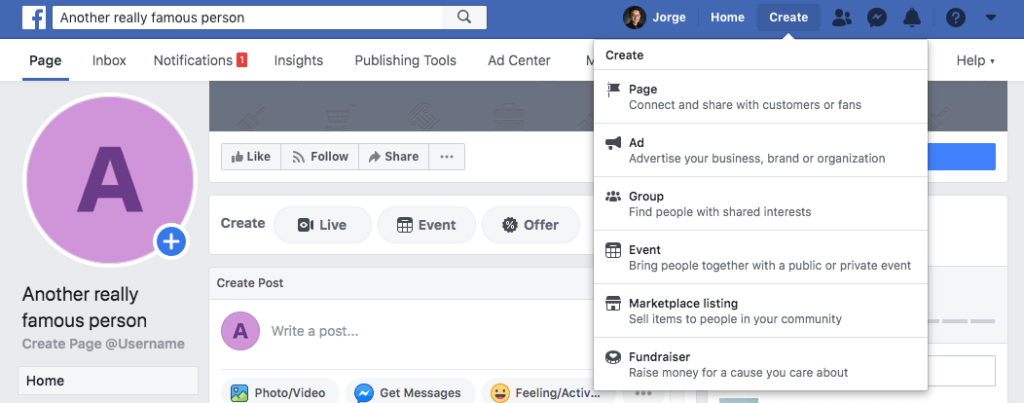This screenshot has height=403, width=1024.
Task: Create an Offer
Action: pos(530,225)
